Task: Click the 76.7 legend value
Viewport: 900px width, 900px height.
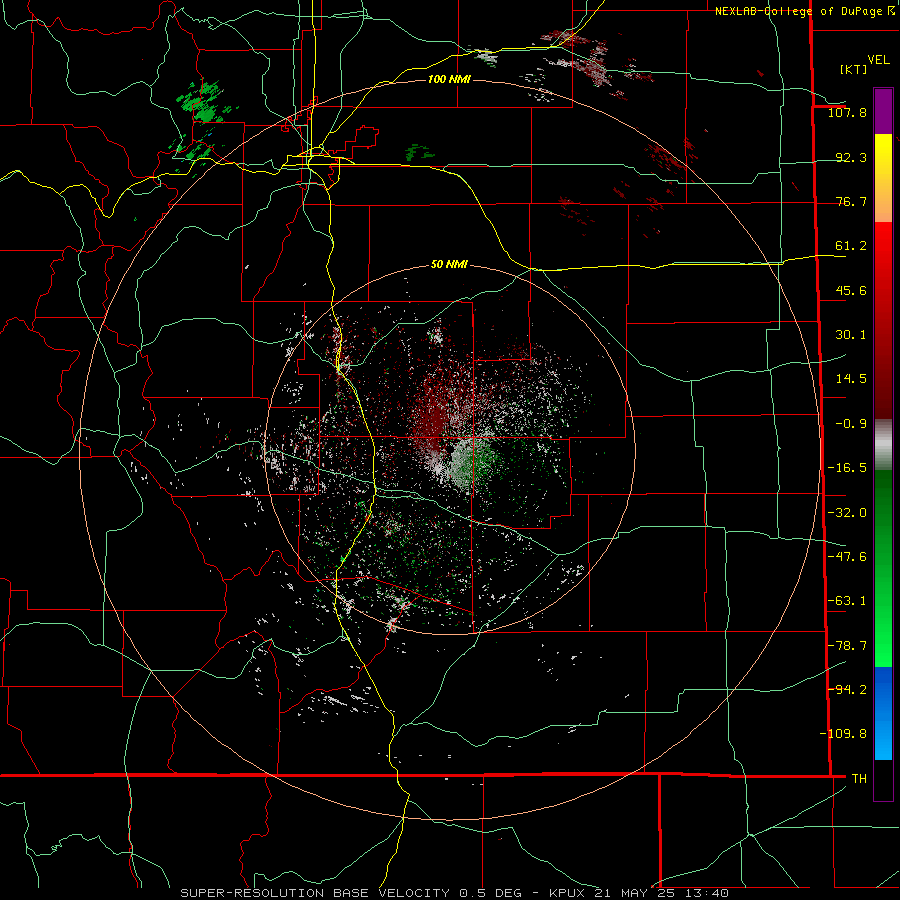Action: (x=851, y=201)
